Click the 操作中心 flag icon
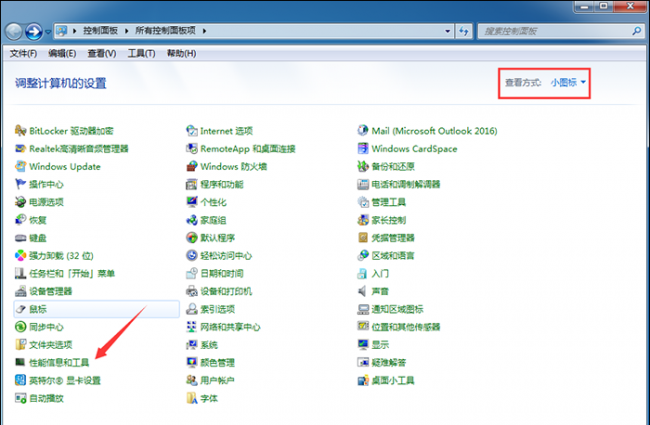 [20, 184]
